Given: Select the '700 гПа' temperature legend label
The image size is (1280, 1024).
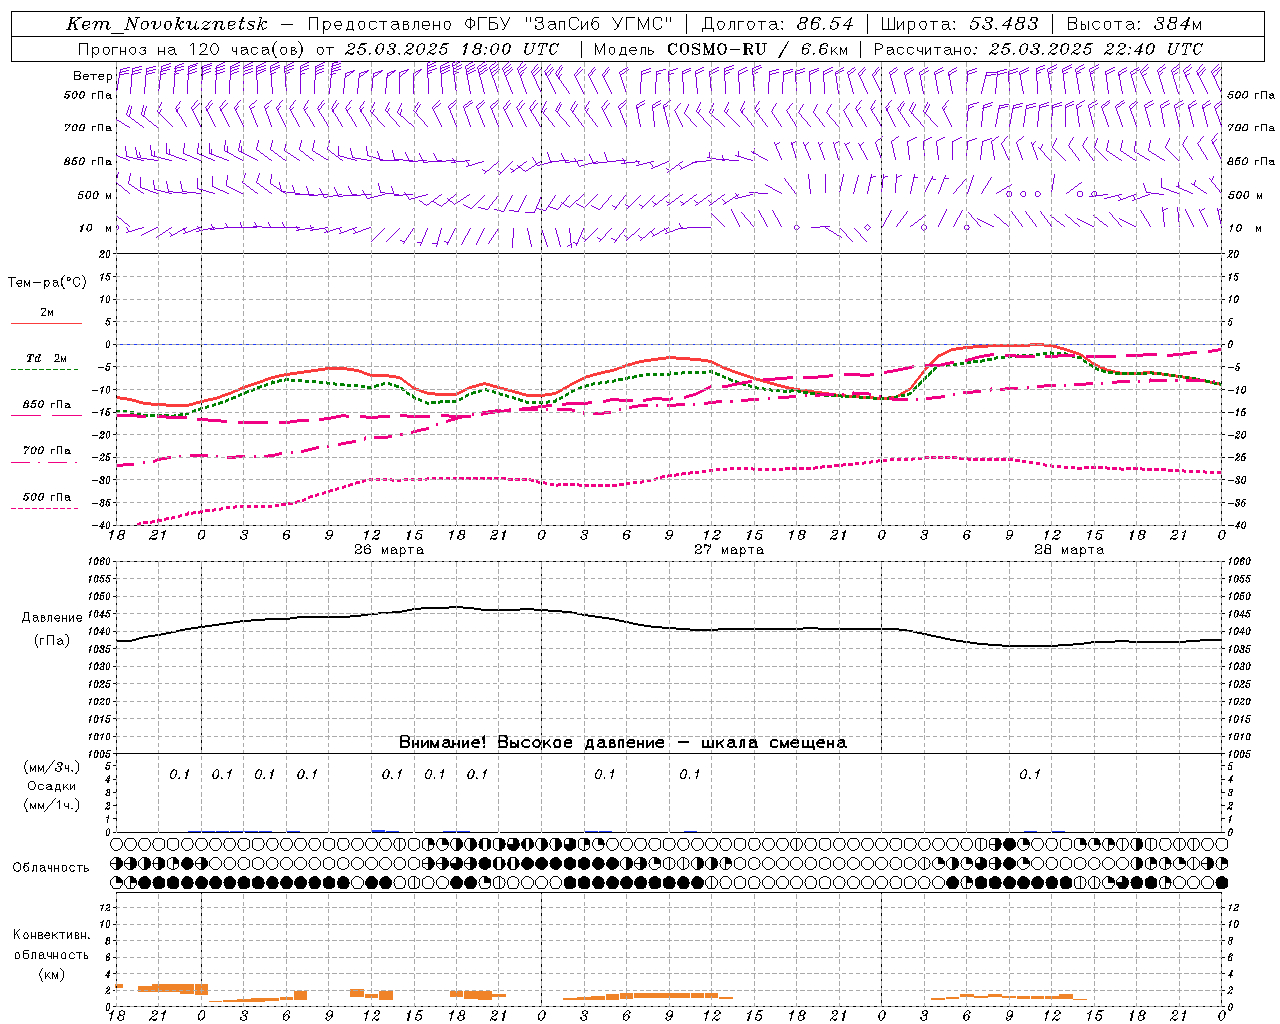Looking at the screenshot, I should point(47,451).
